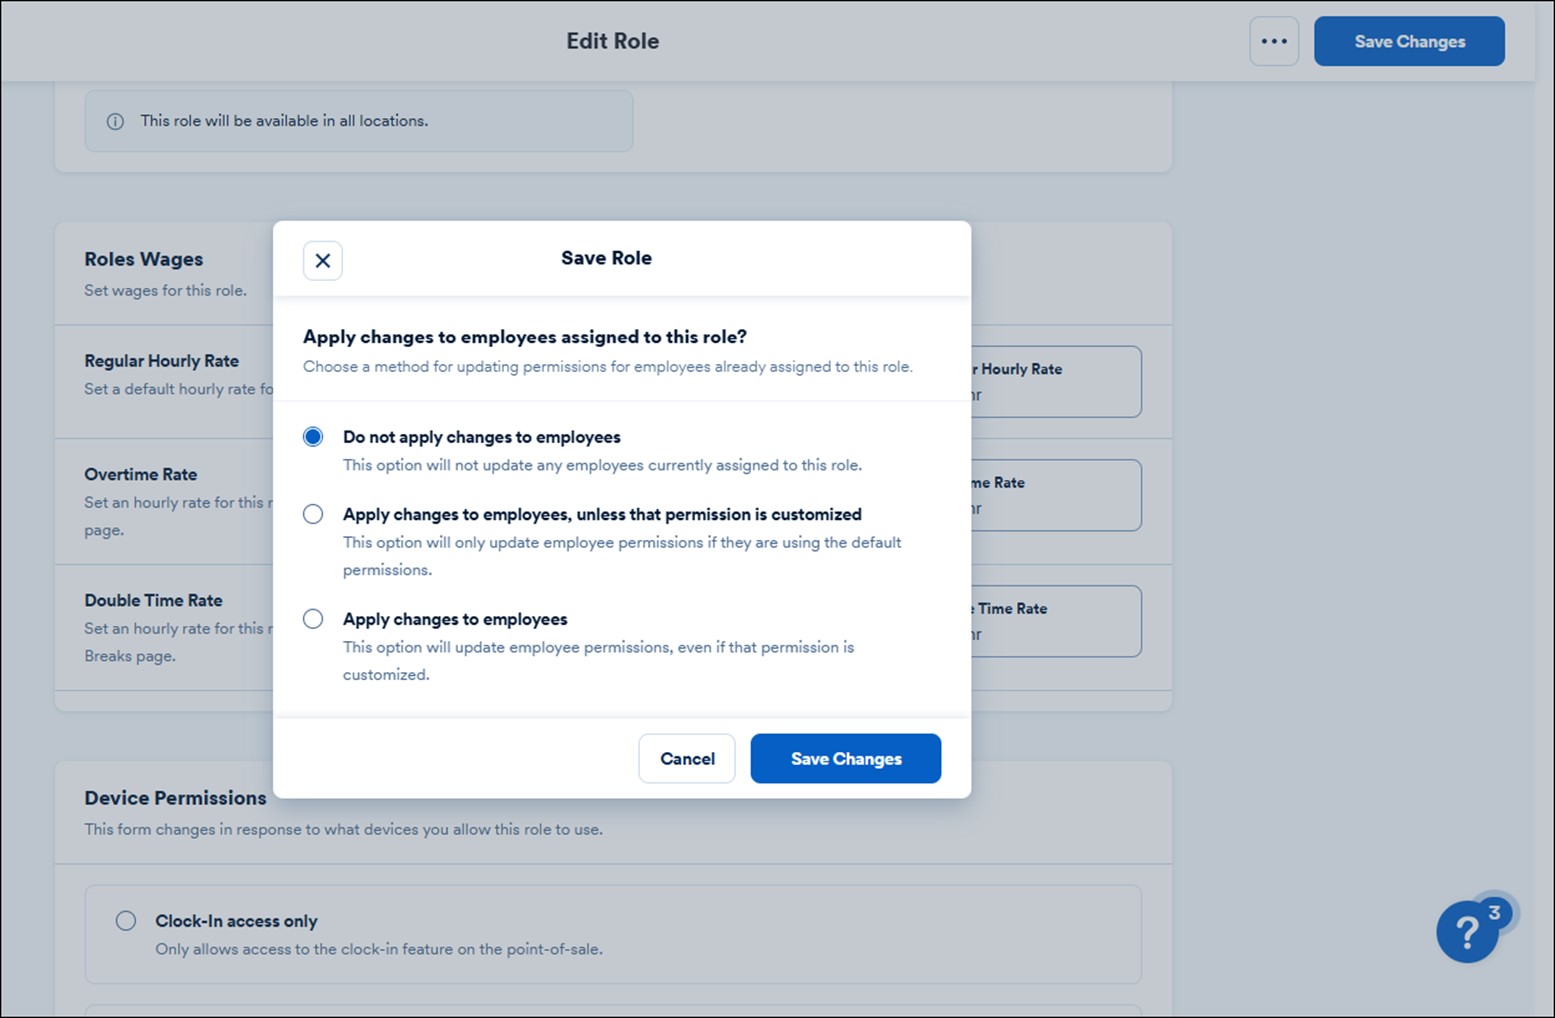The width and height of the screenshot is (1555, 1018).
Task: Click the Edit Role page title
Action: (612, 41)
